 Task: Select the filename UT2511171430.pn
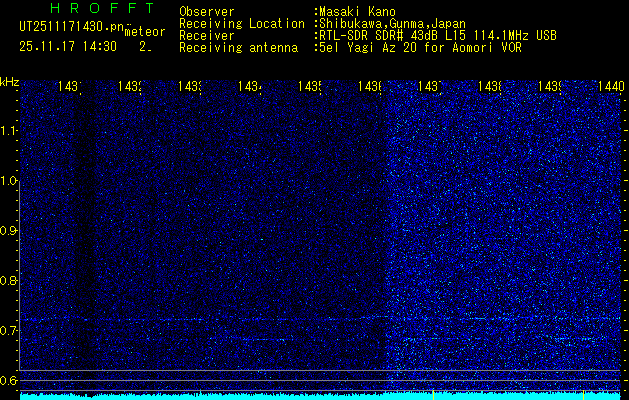pos(71,27)
